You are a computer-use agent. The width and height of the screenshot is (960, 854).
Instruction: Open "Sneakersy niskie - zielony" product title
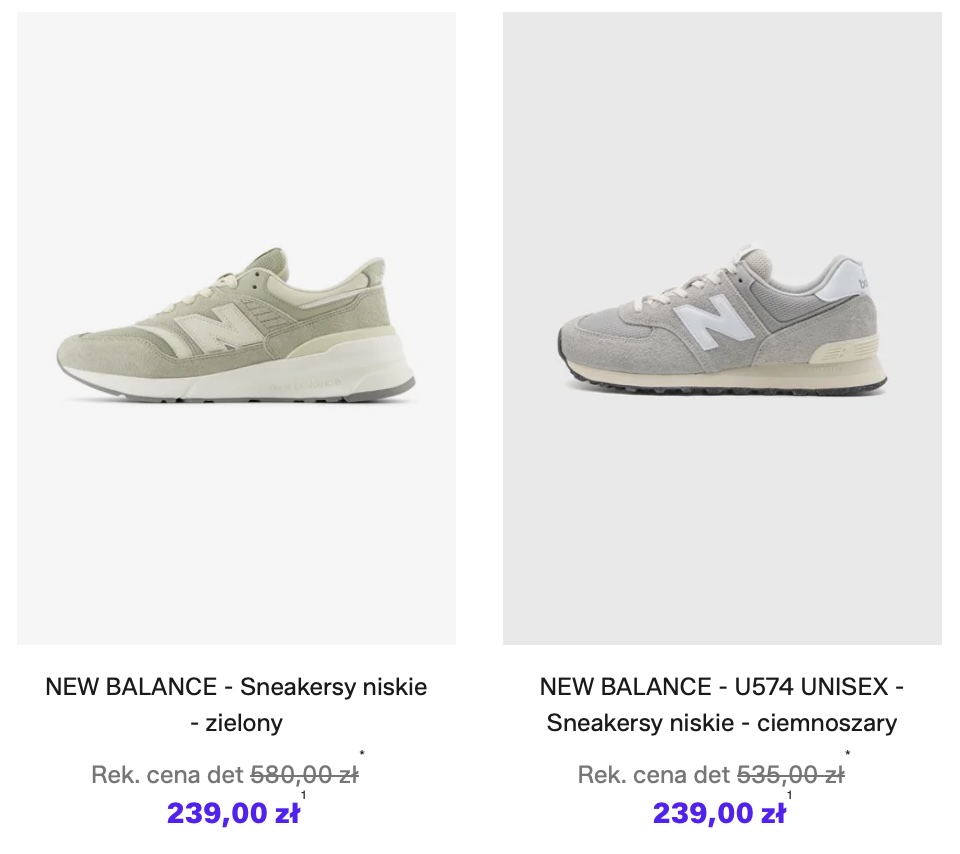click(236, 704)
